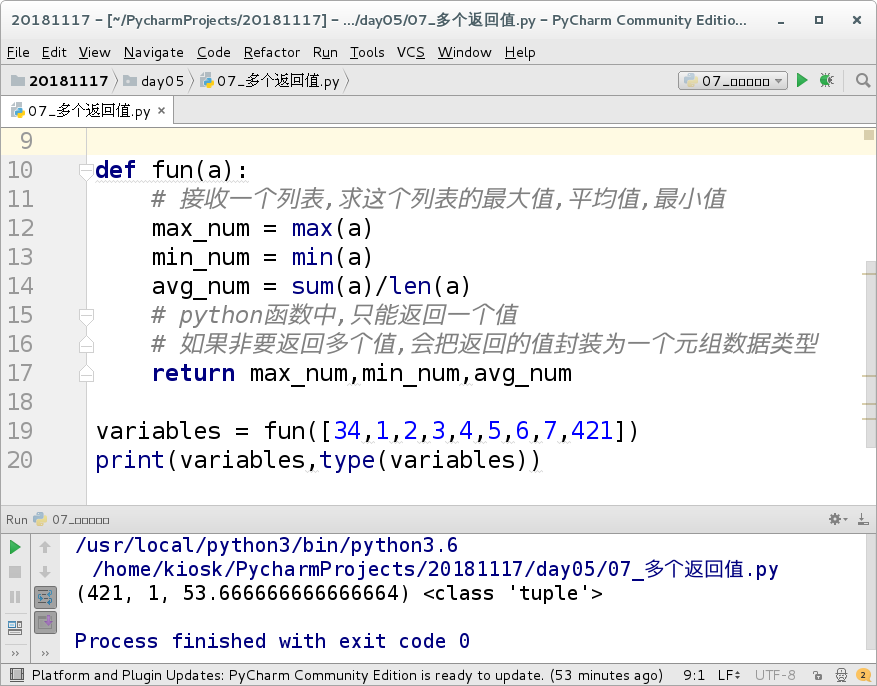Click the Stop icon in the Run panel
Viewport: 877px width, 686px height.
pos(16,571)
